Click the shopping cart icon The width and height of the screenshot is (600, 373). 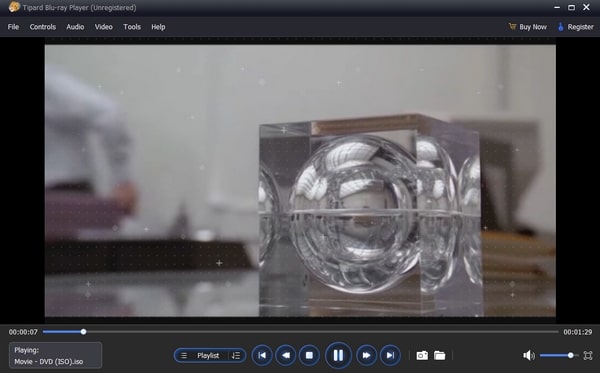(512, 26)
